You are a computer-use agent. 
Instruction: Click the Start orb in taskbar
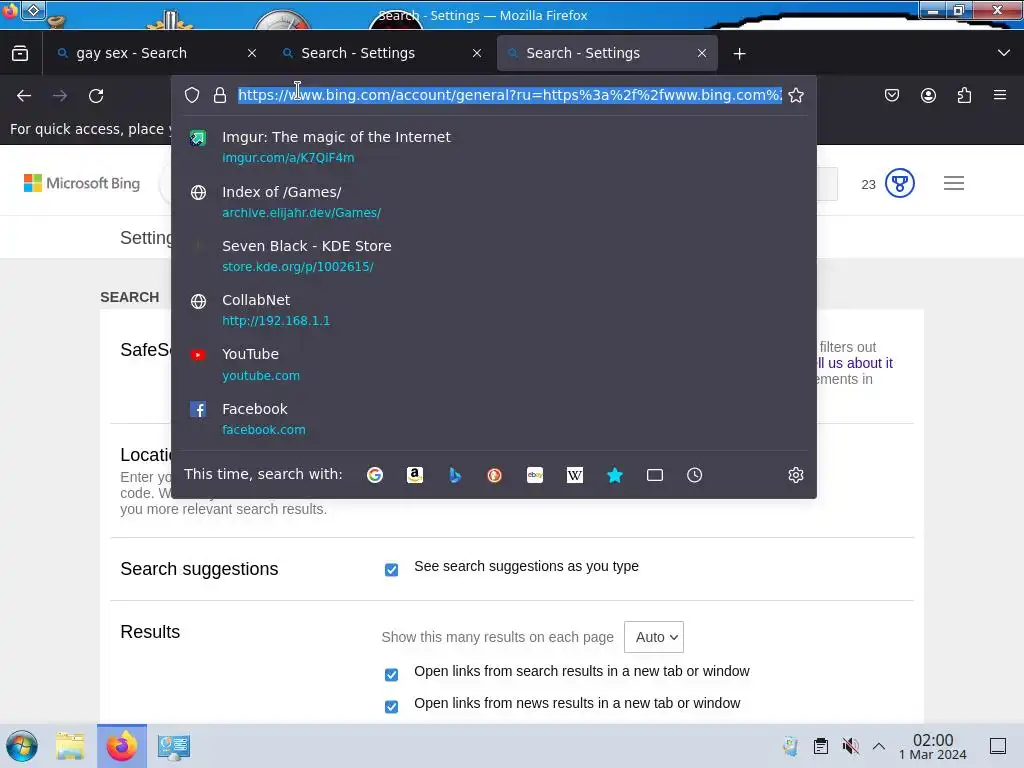(22, 746)
